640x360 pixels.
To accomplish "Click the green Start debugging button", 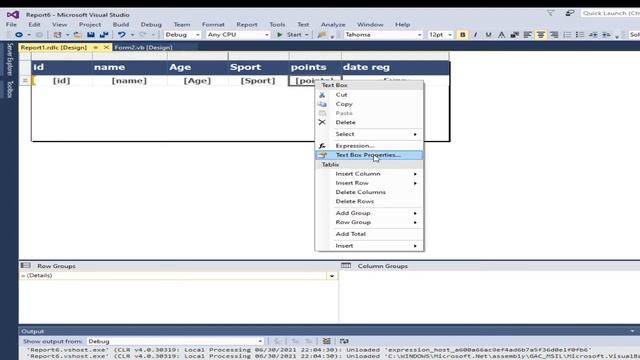I will tap(289, 35).
